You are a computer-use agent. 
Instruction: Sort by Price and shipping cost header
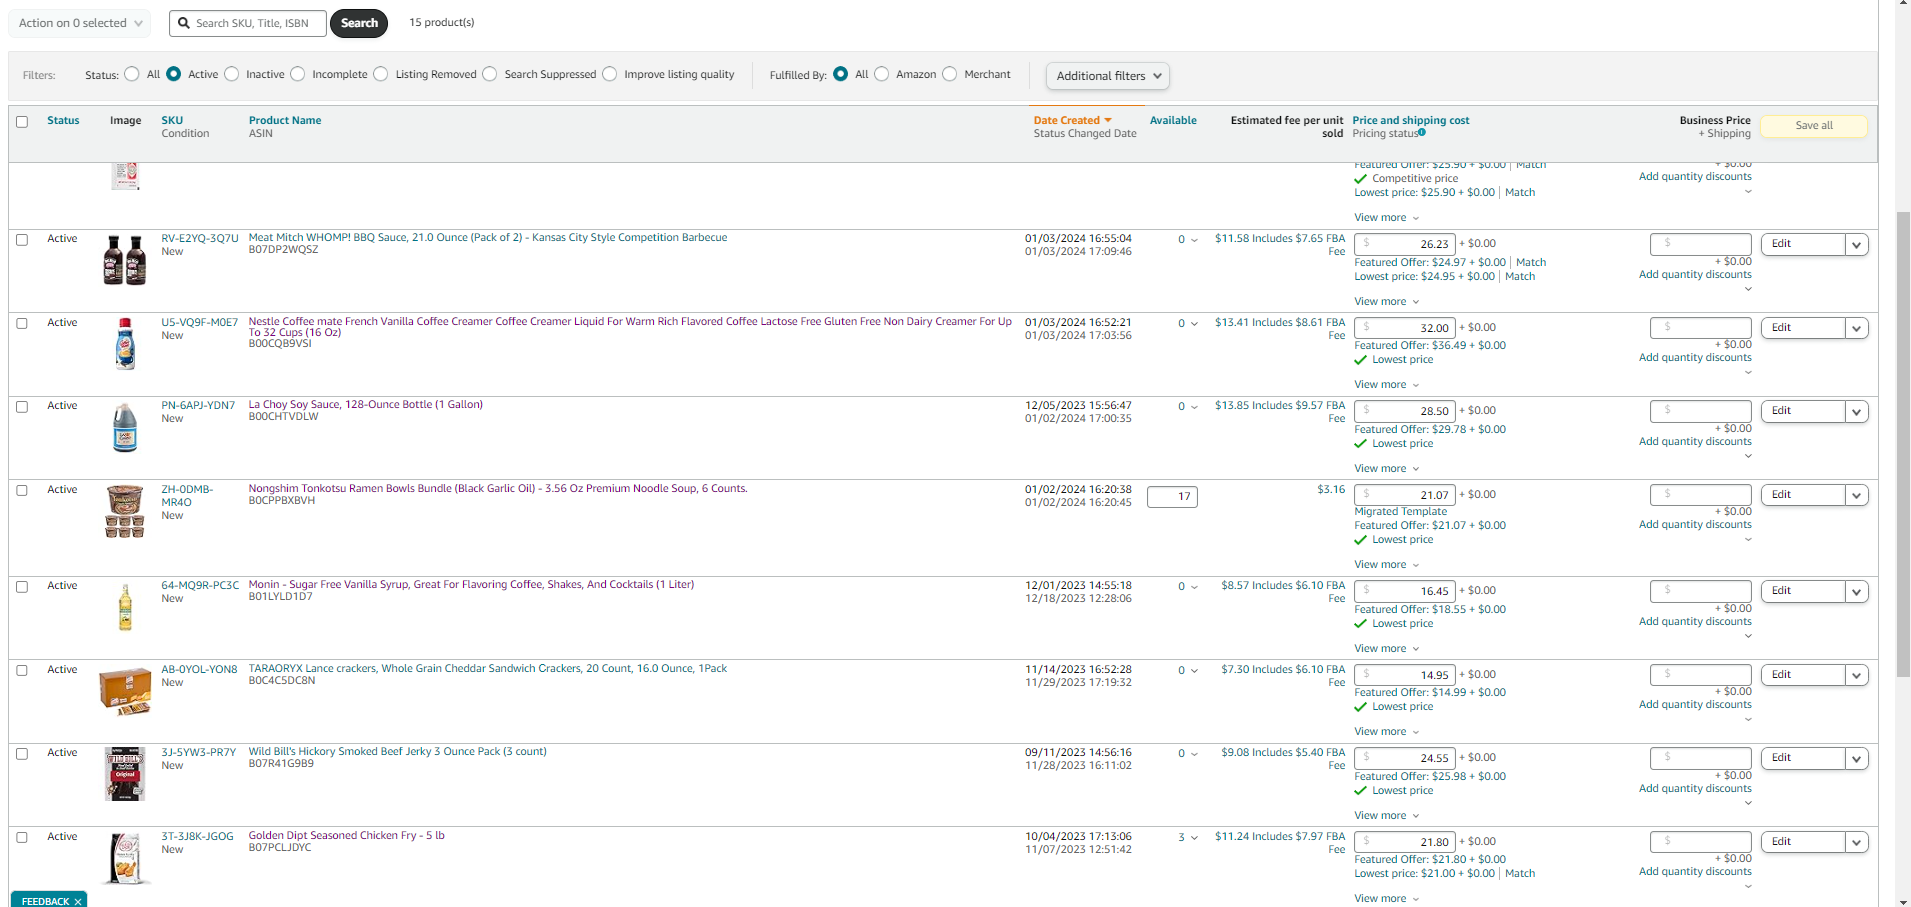tap(1411, 121)
